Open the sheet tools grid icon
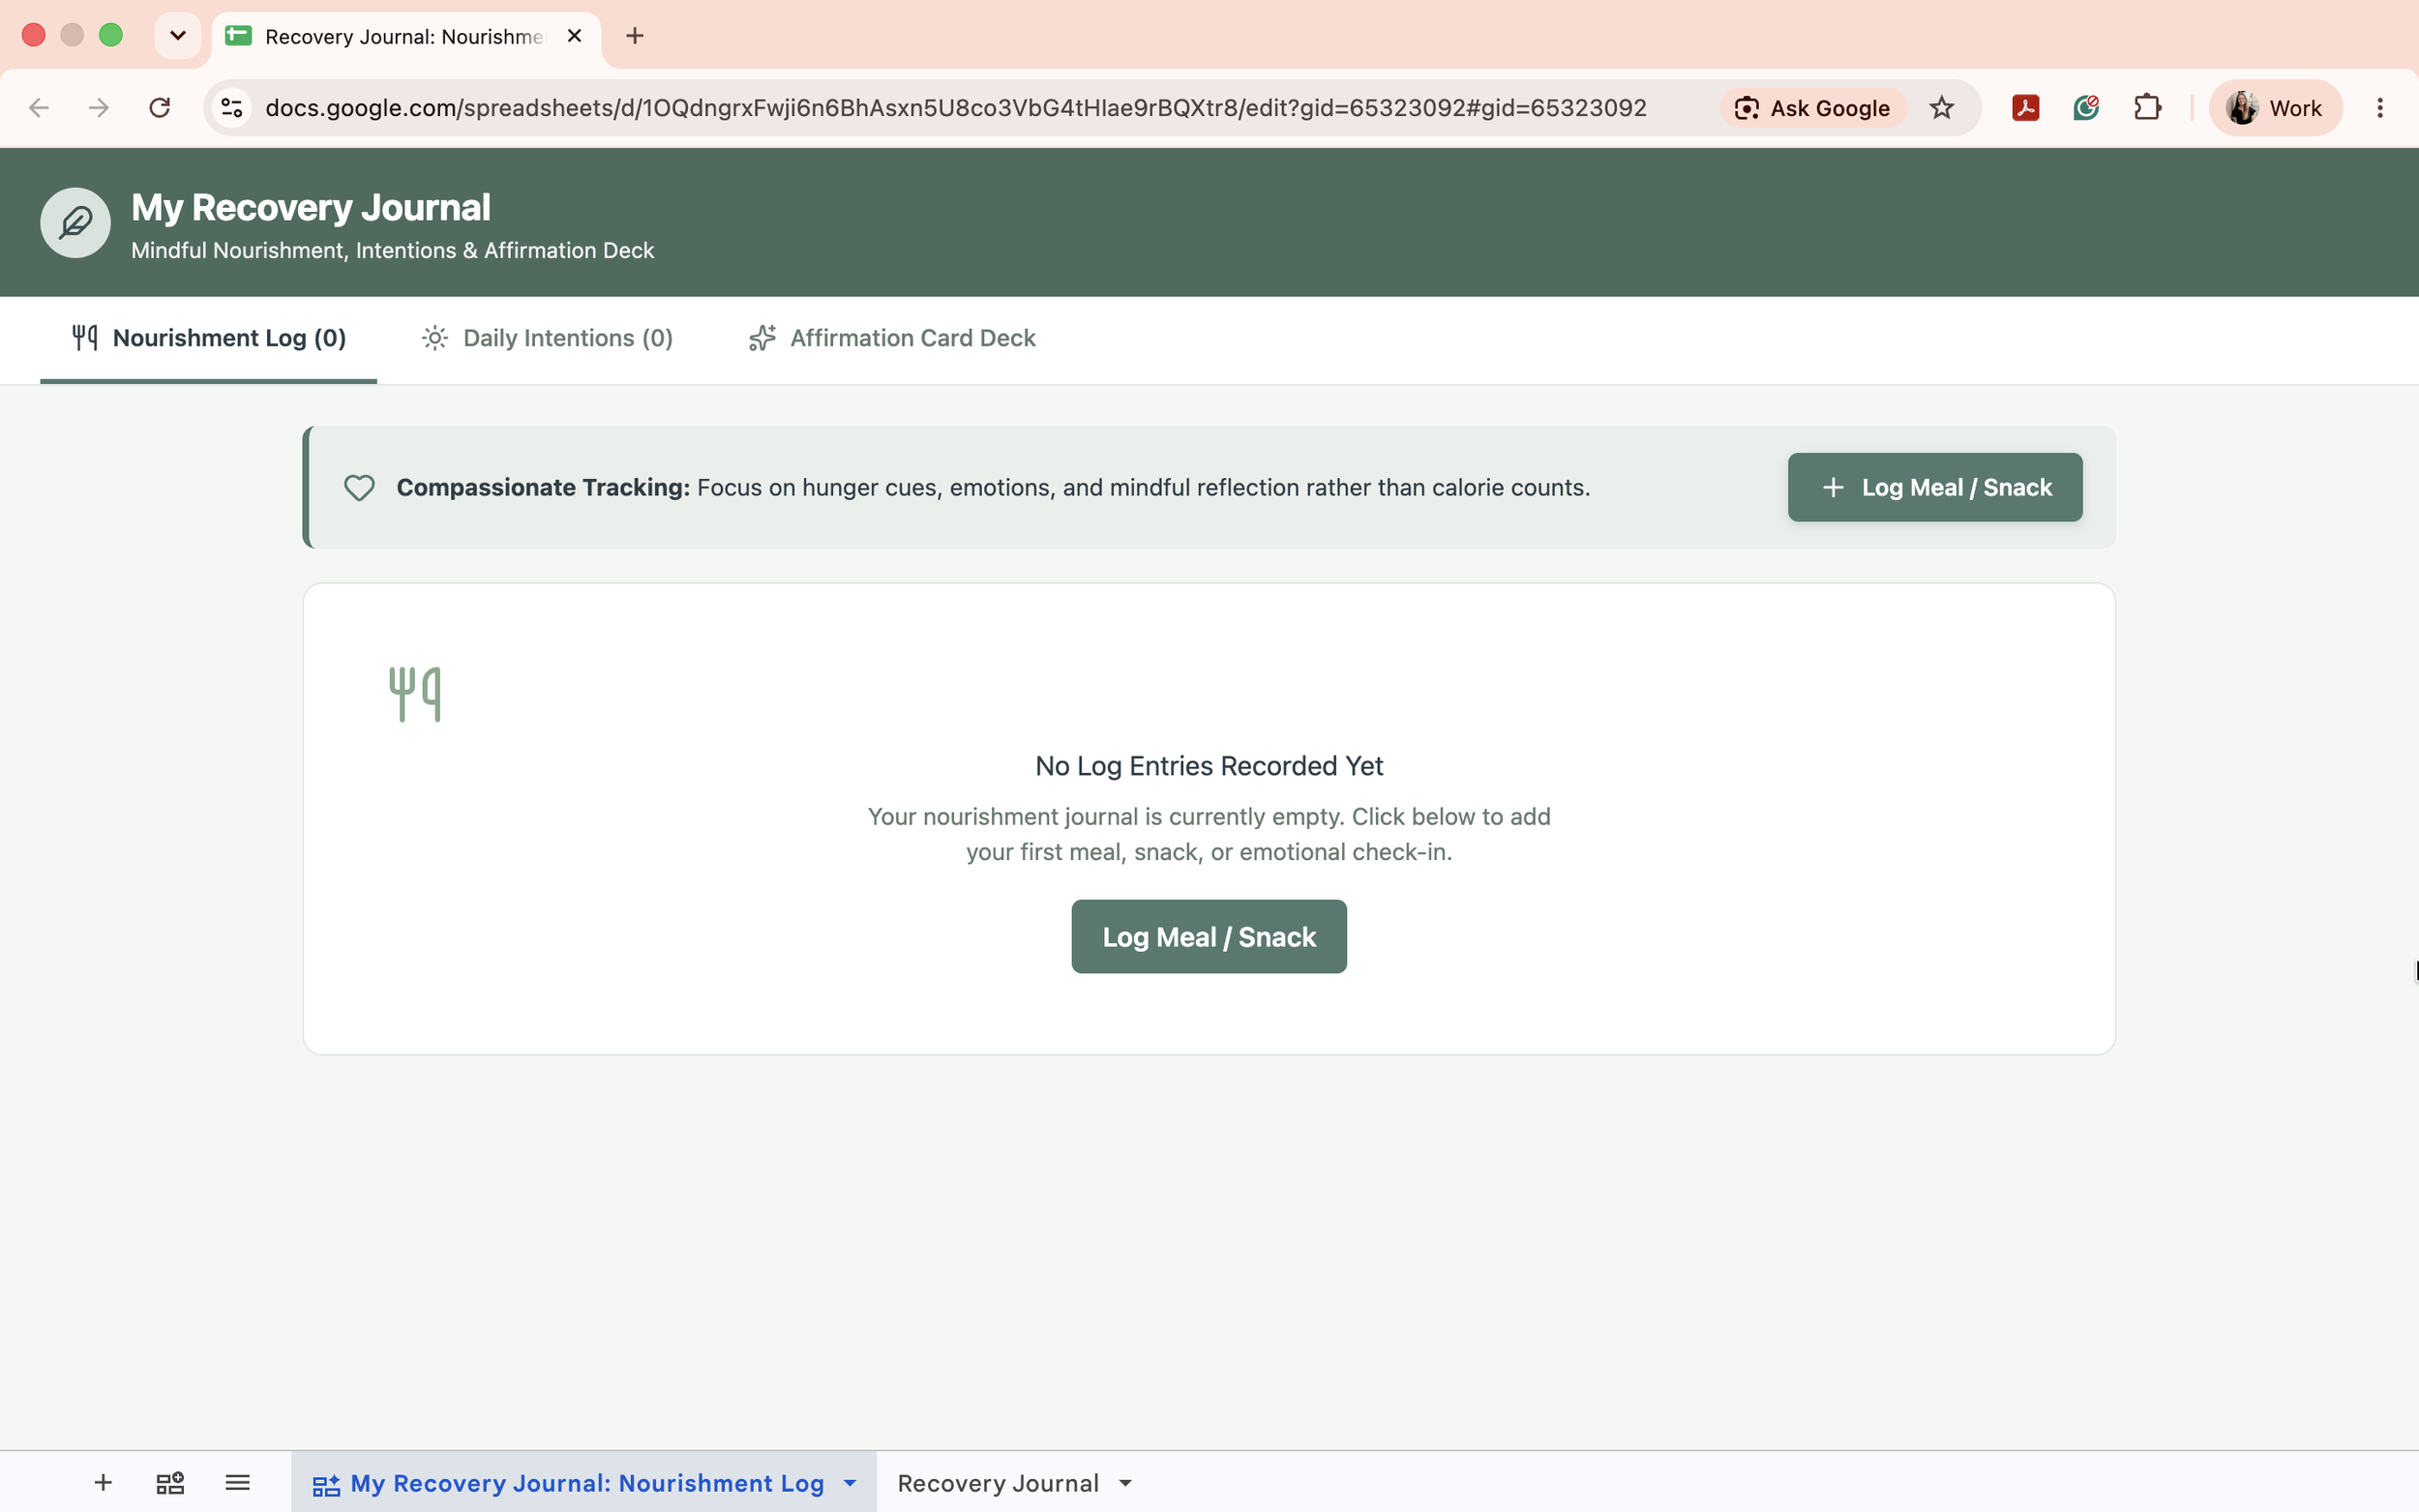2419x1512 pixels. [170, 1482]
